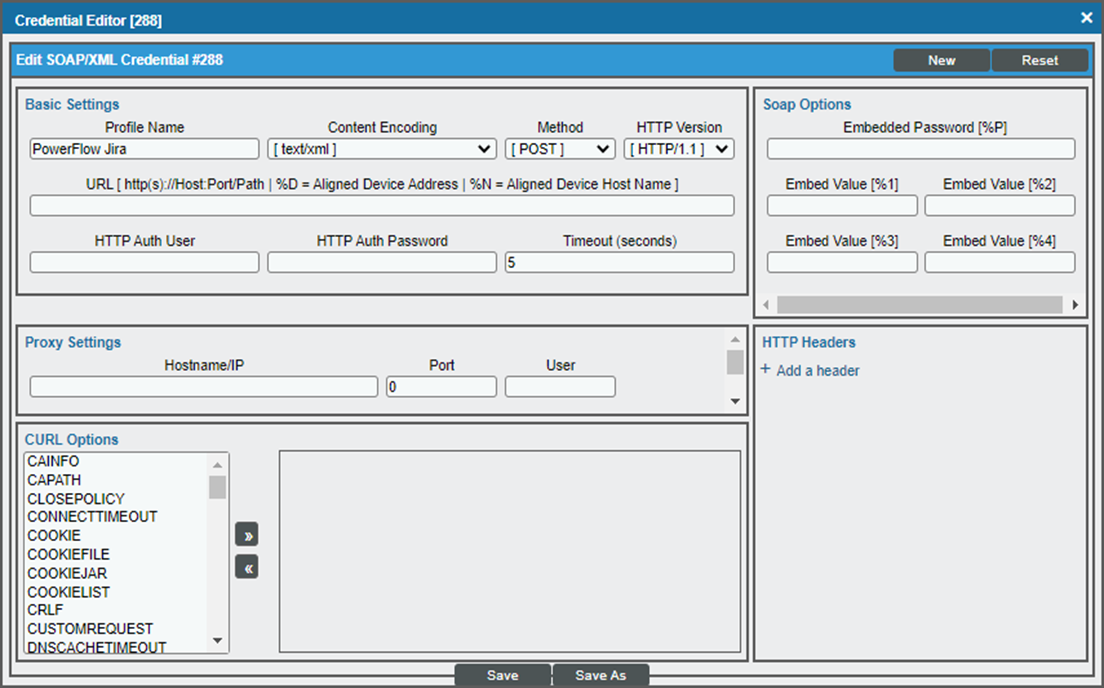This screenshot has height=688, width=1104.
Task: Click the Proxy Hostname/IP field
Action: (203, 387)
